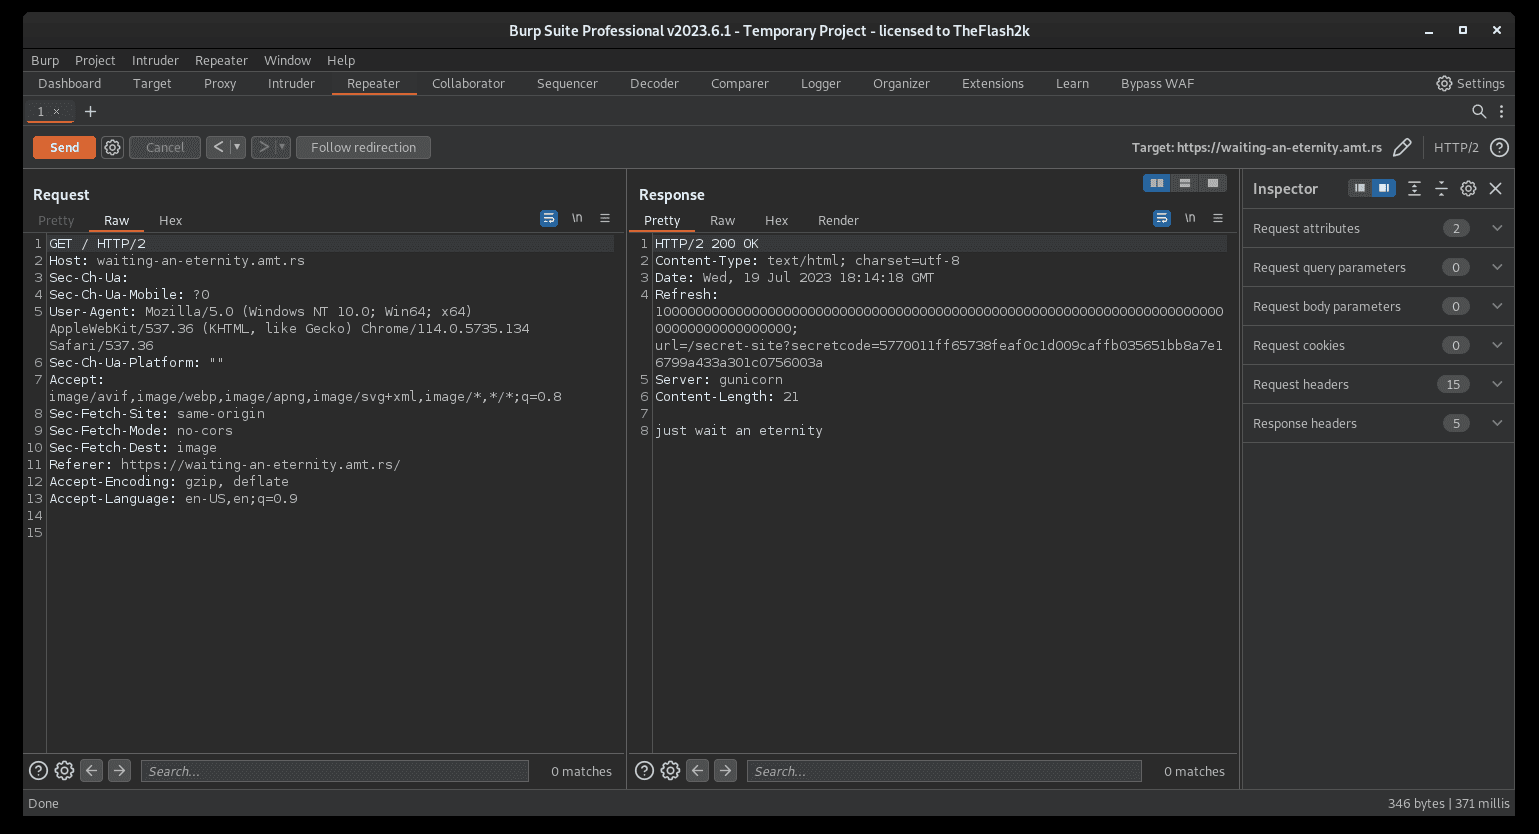Viewport: 1539px width, 834px height.
Task: Open the Decoder tab
Action: click(x=654, y=83)
